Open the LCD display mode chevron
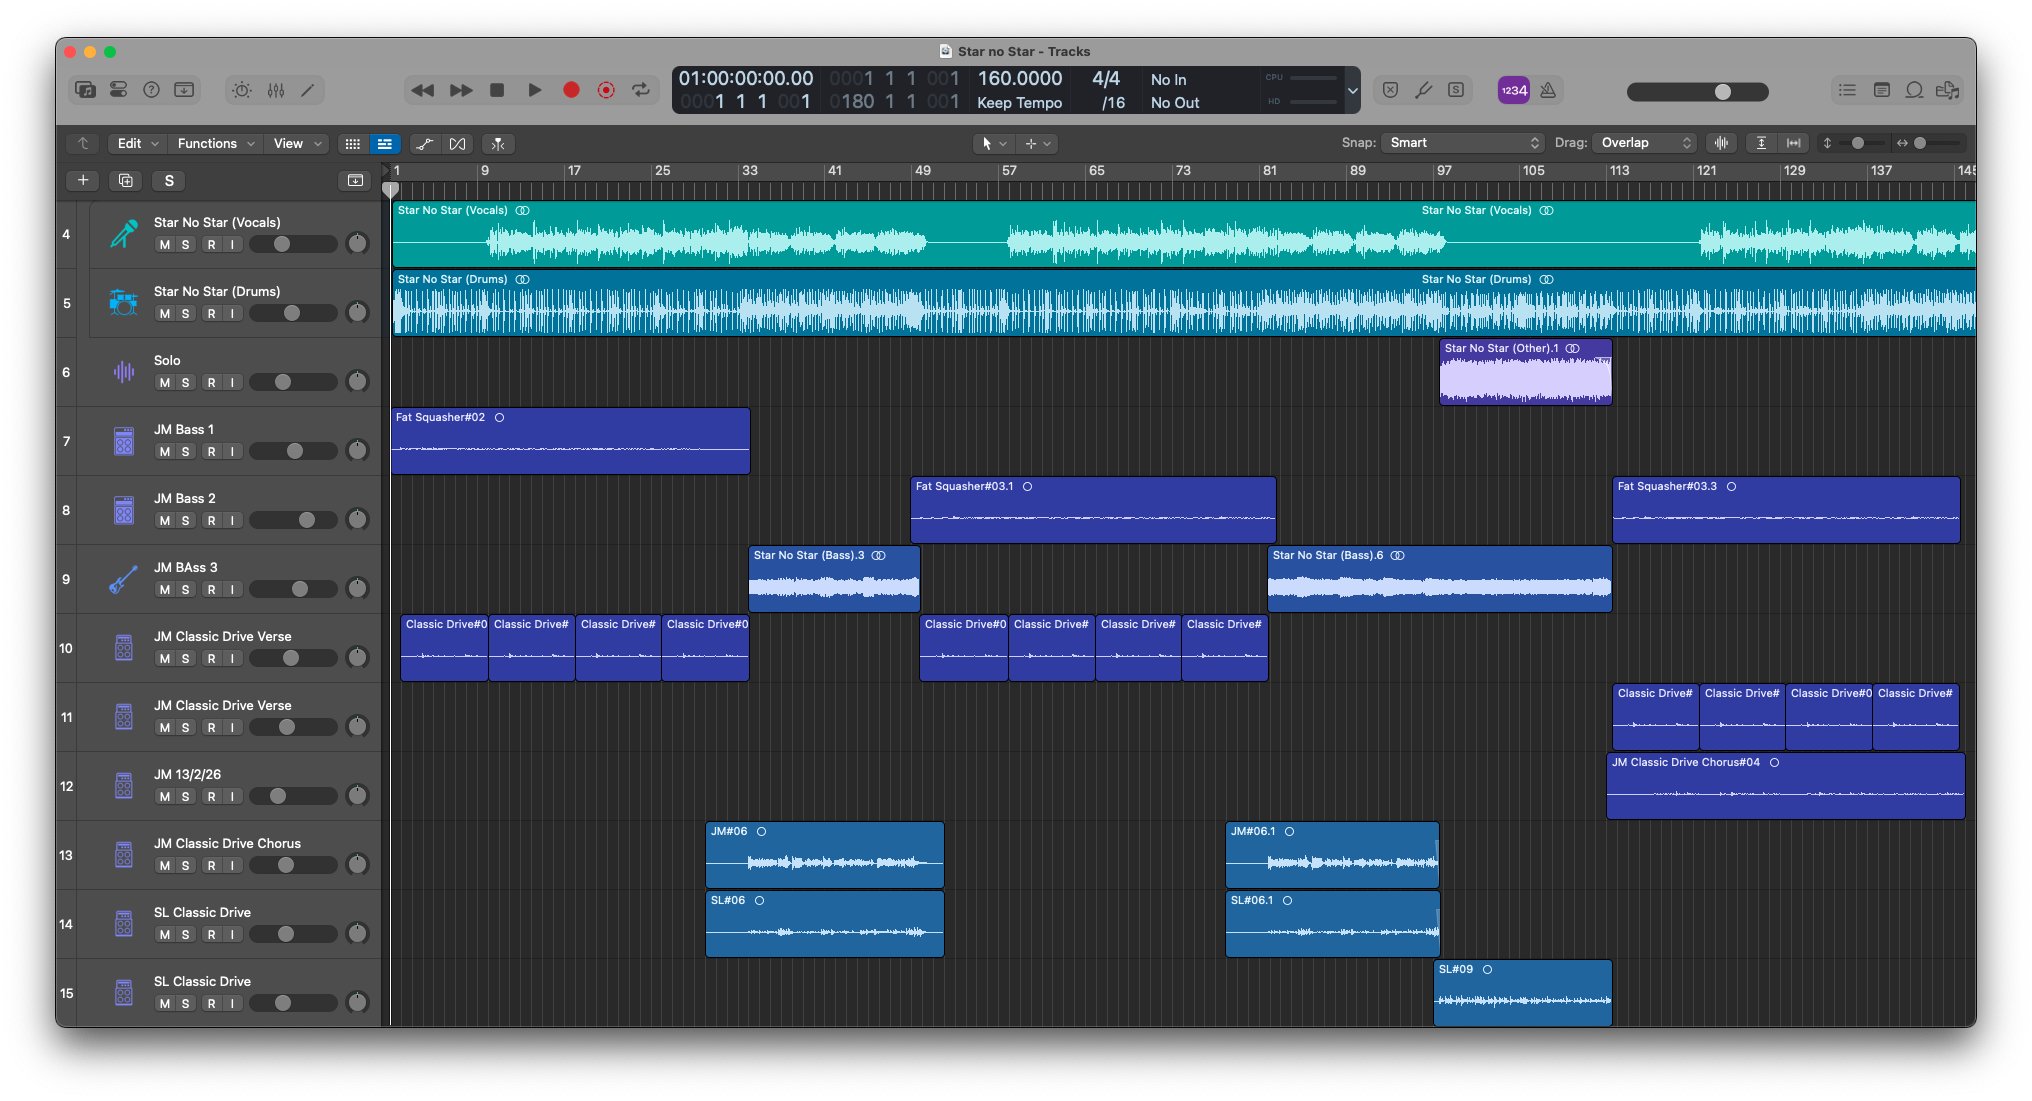The width and height of the screenshot is (2032, 1101). (1352, 90)
